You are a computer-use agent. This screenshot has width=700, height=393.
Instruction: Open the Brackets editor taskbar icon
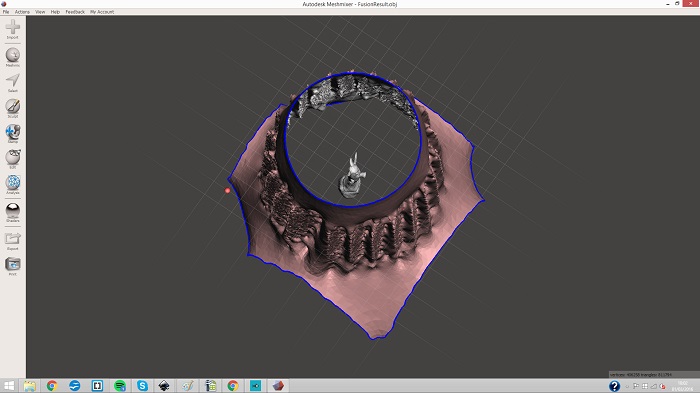pos(97,386)
